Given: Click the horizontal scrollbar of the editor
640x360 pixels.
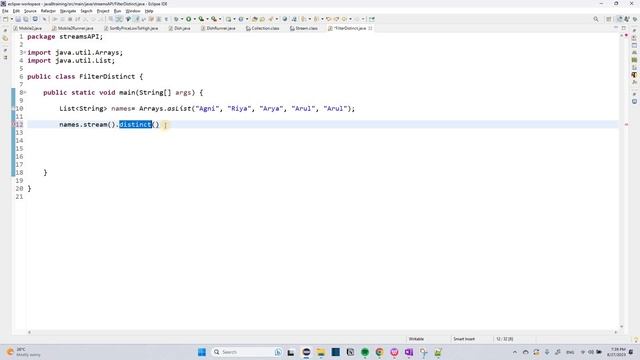Looking at the screenshot, I should tap(322, 332).
